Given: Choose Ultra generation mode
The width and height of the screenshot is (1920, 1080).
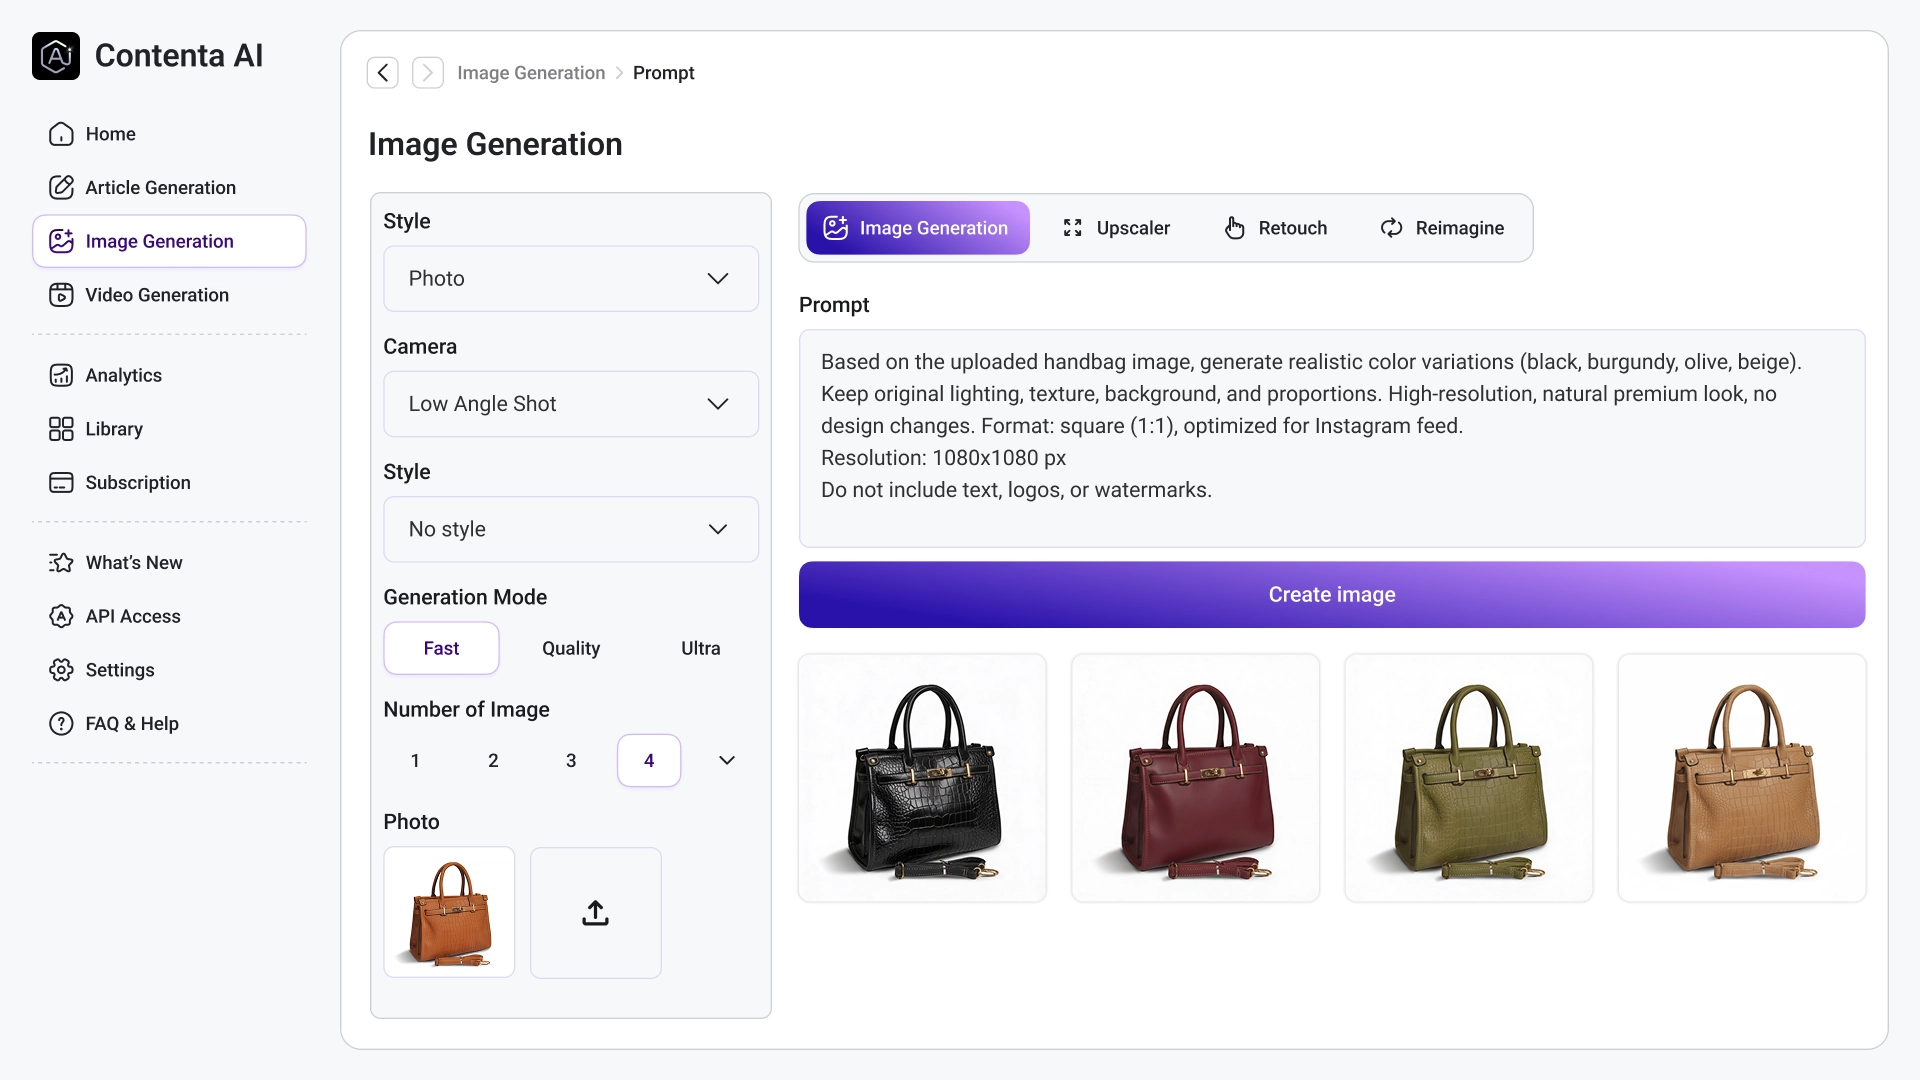Looking at the screenshot, I should tap(700, 648).
